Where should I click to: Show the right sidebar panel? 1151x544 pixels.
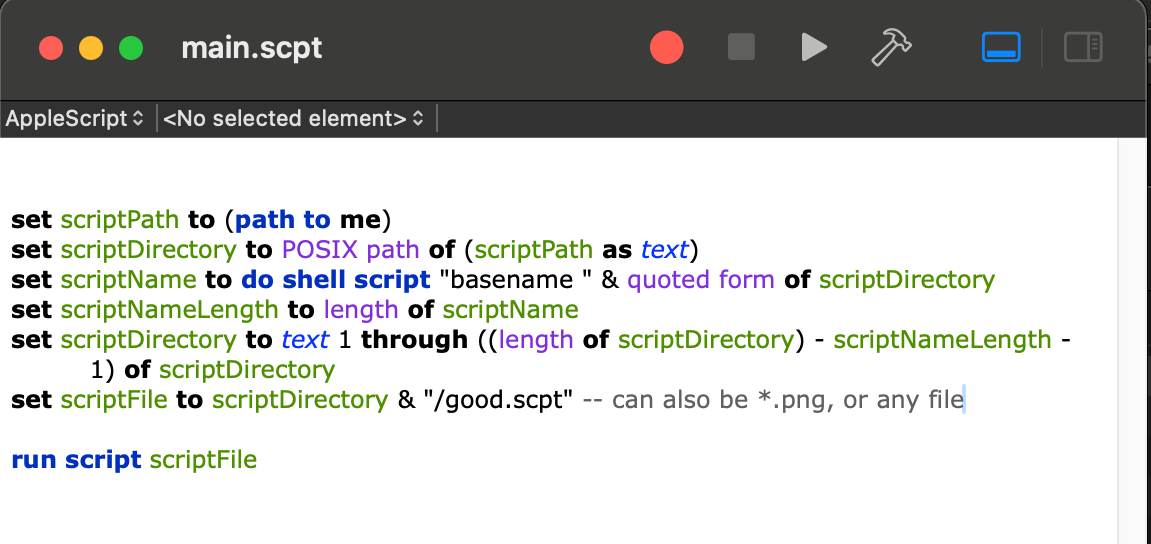pos(1083,47)
